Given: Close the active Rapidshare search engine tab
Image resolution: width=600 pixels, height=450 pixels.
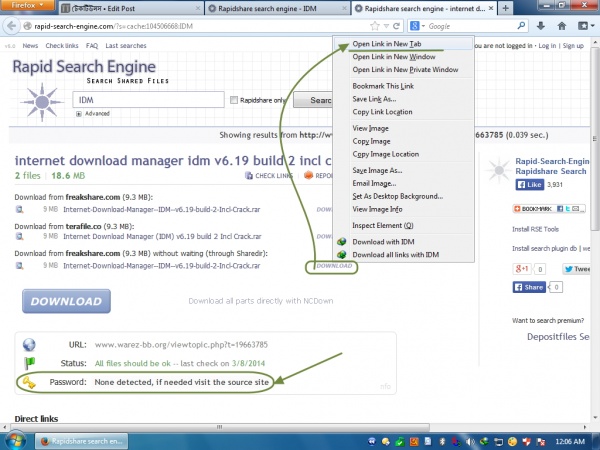Looking at the screenshot, I should click(x=491, y=8).
